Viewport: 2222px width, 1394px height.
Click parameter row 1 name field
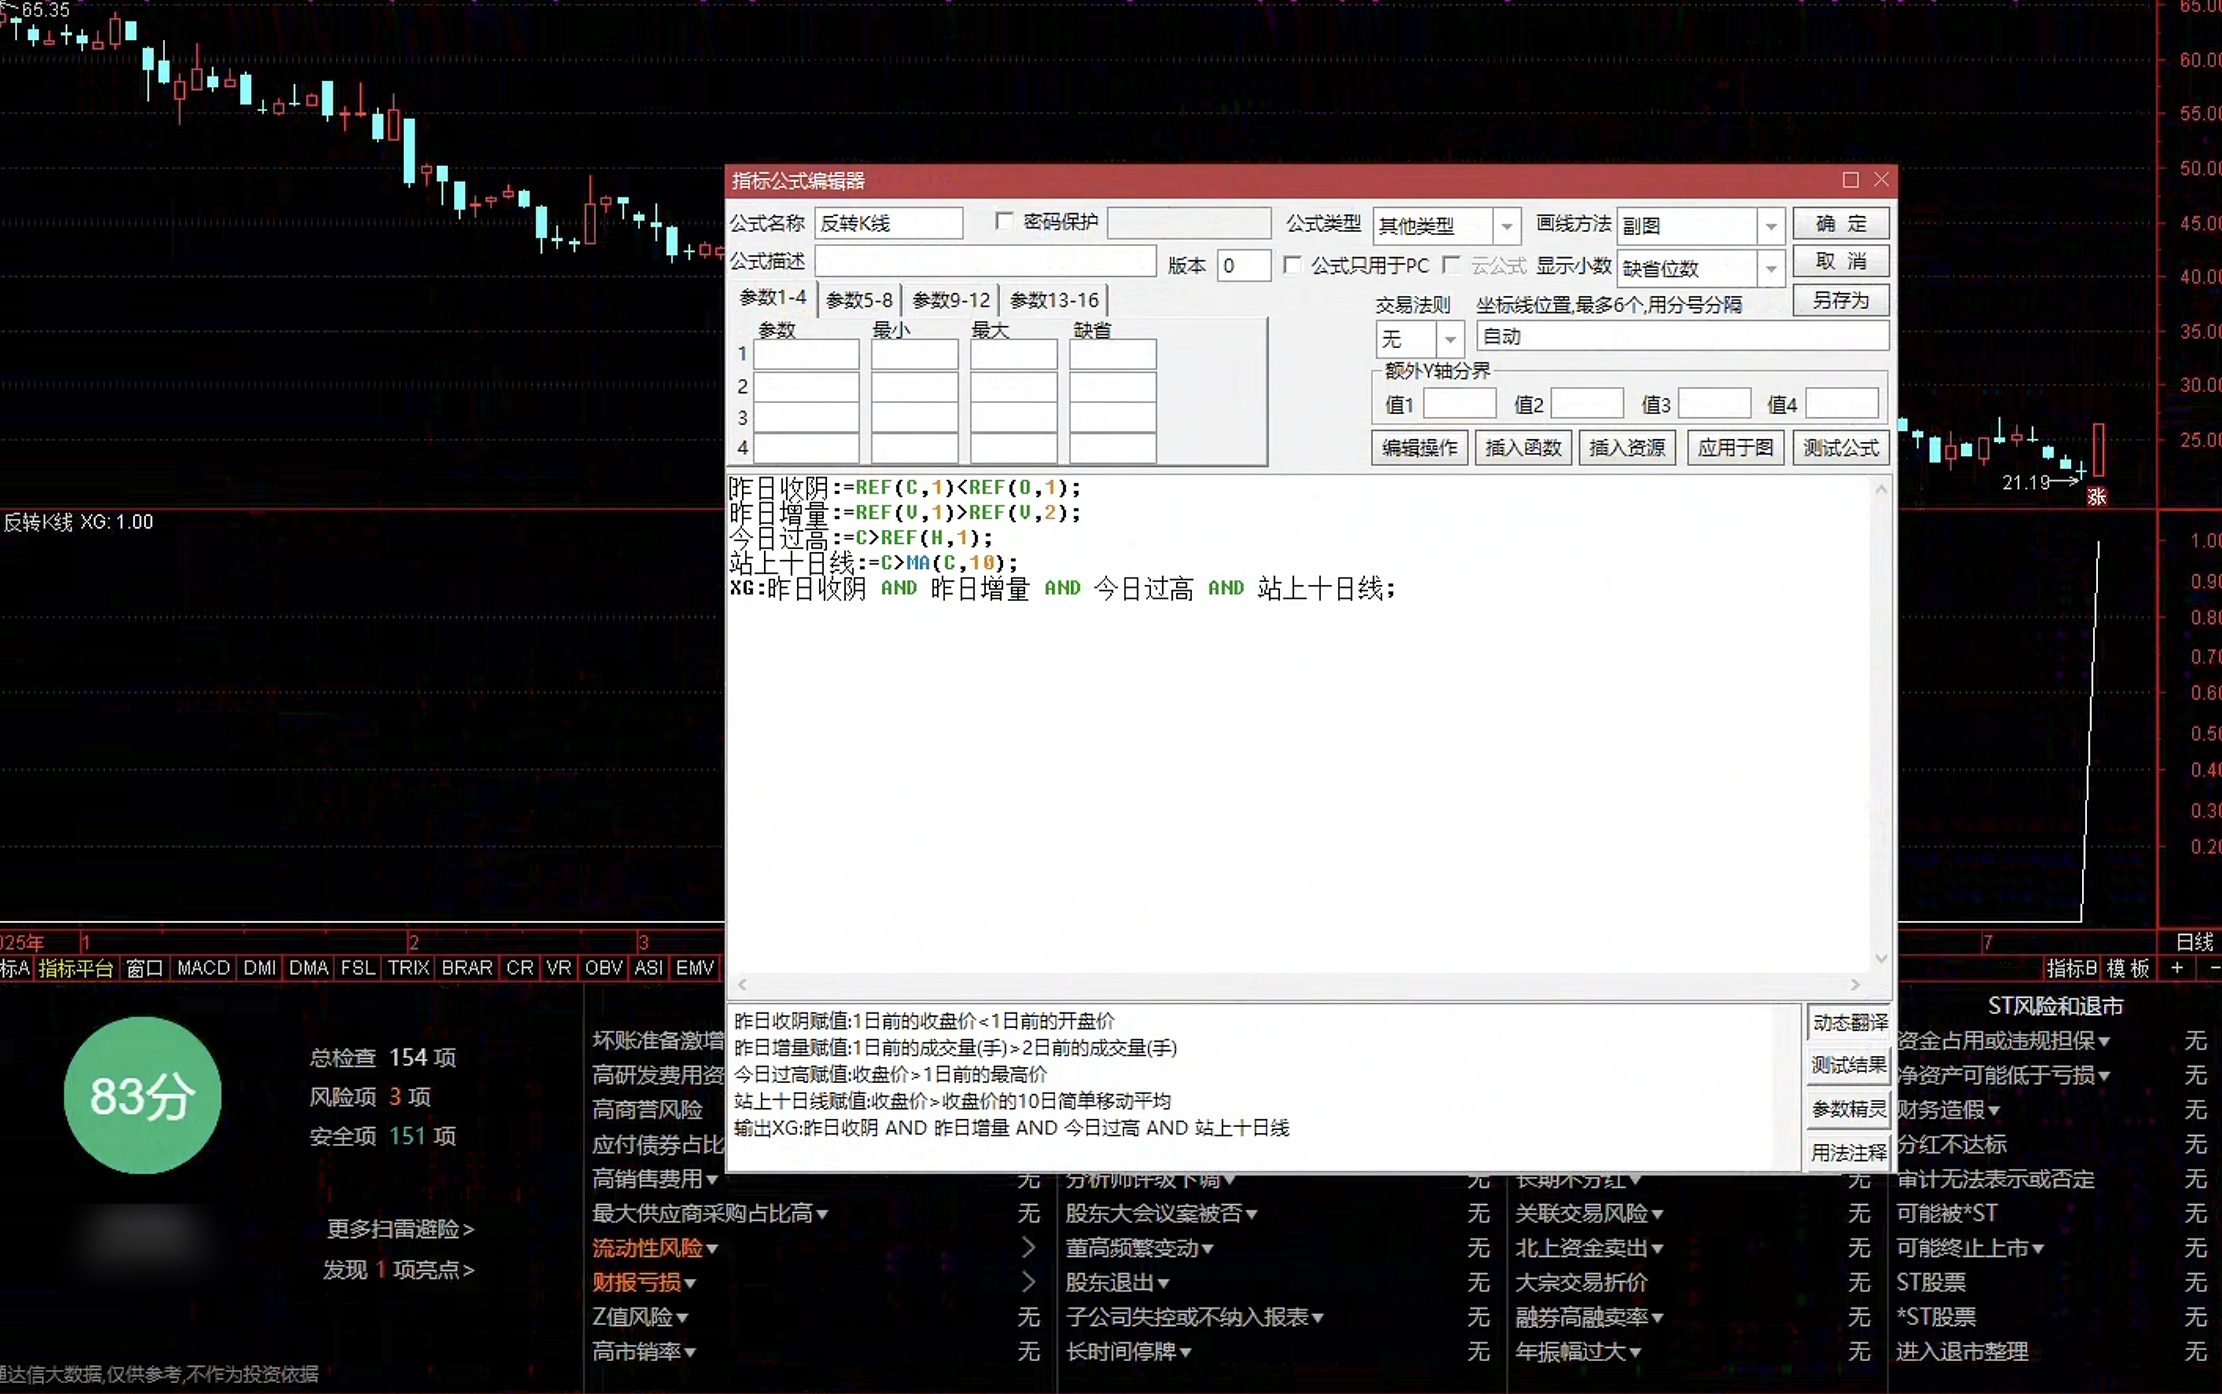(805, 355)
